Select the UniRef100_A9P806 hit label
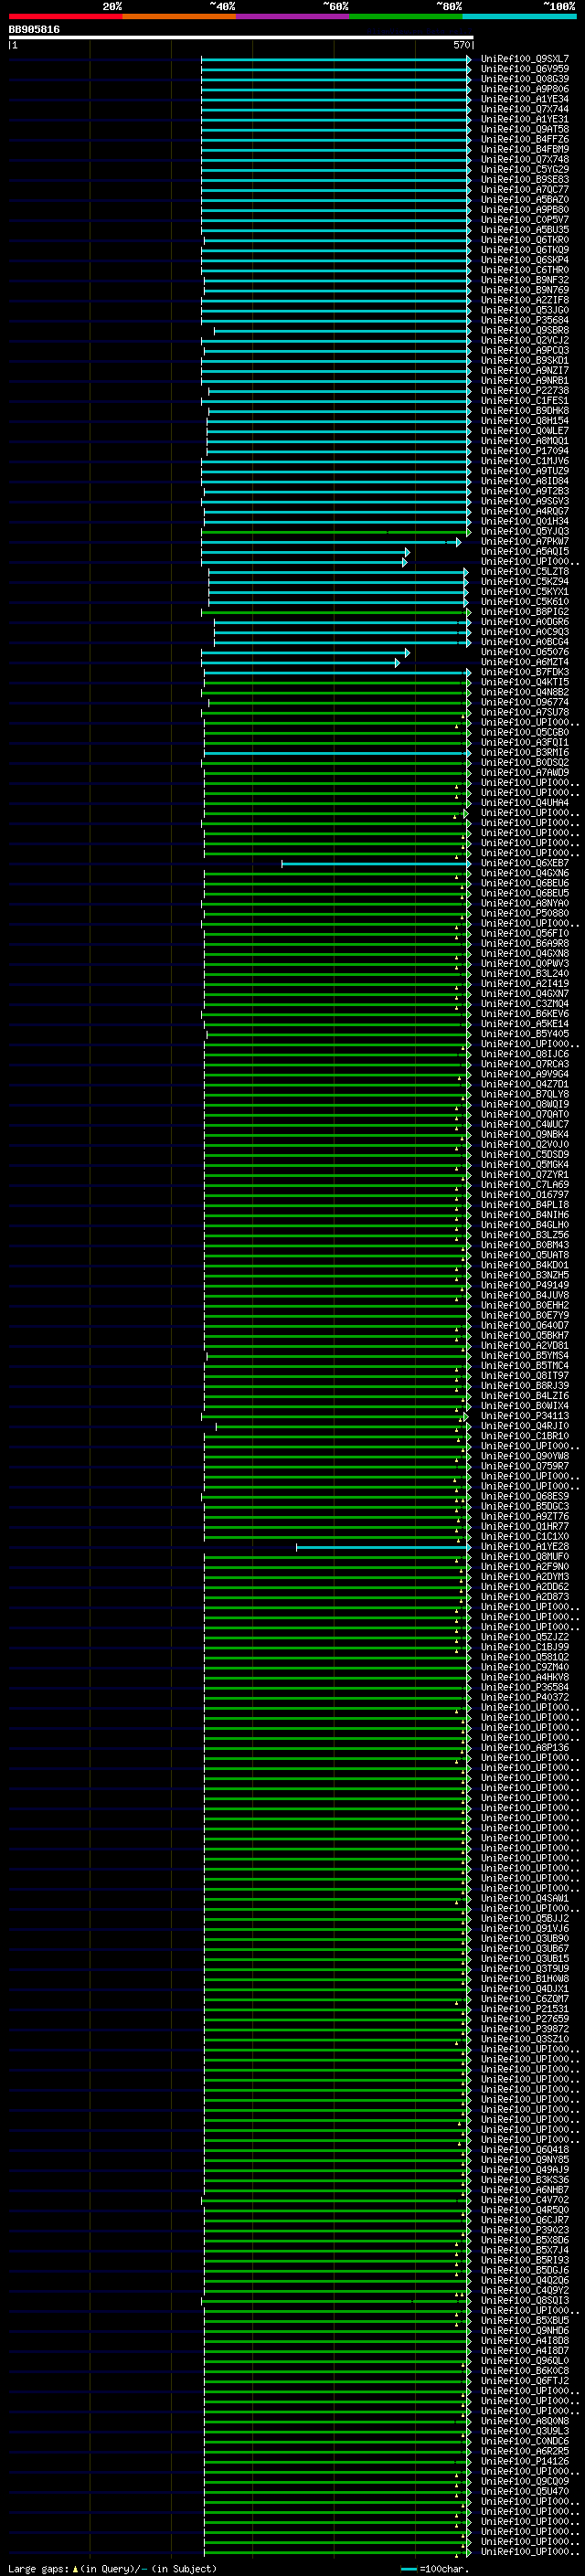This screenshot has height=2576, width=585. click(525, 89)
